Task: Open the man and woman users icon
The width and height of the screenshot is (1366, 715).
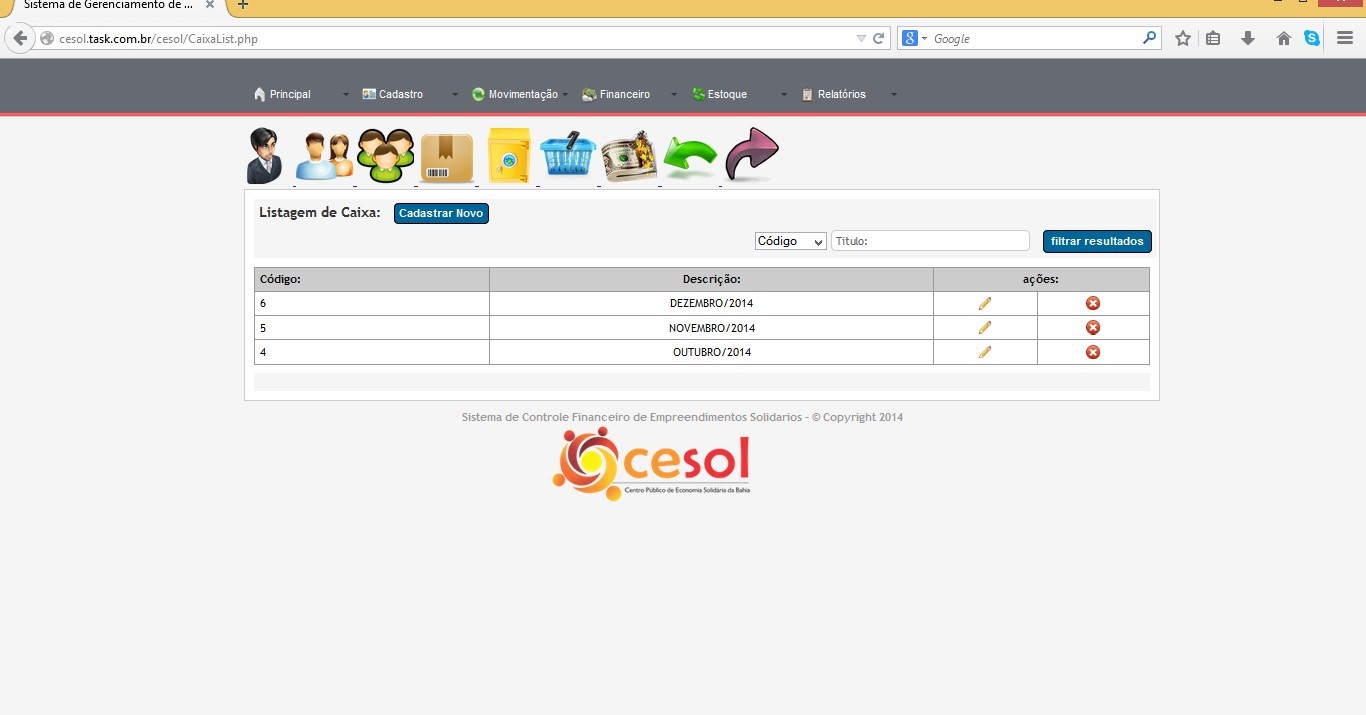Action: point(324,156)
